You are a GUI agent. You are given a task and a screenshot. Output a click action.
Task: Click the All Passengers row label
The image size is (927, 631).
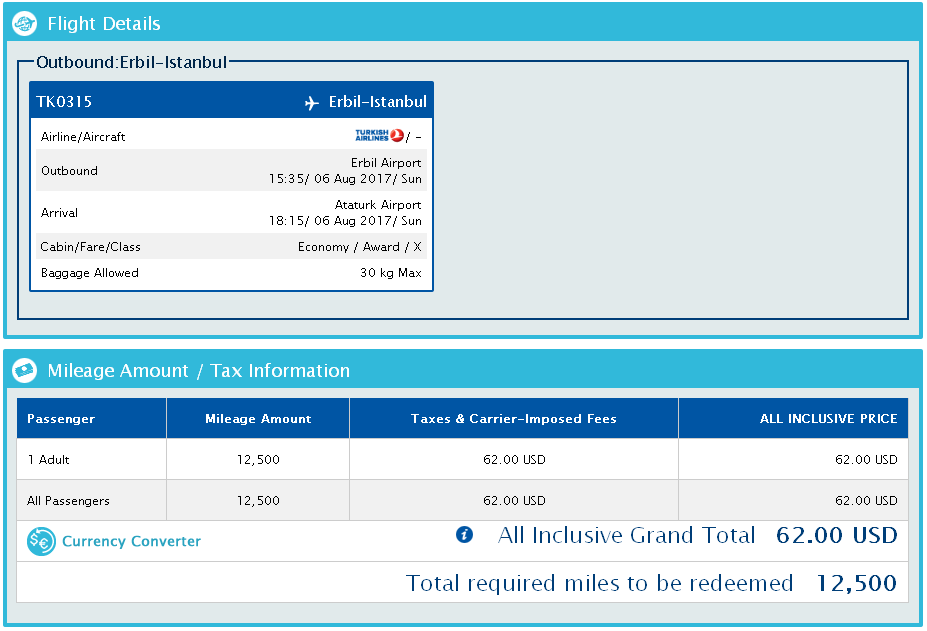pos(68,501)
